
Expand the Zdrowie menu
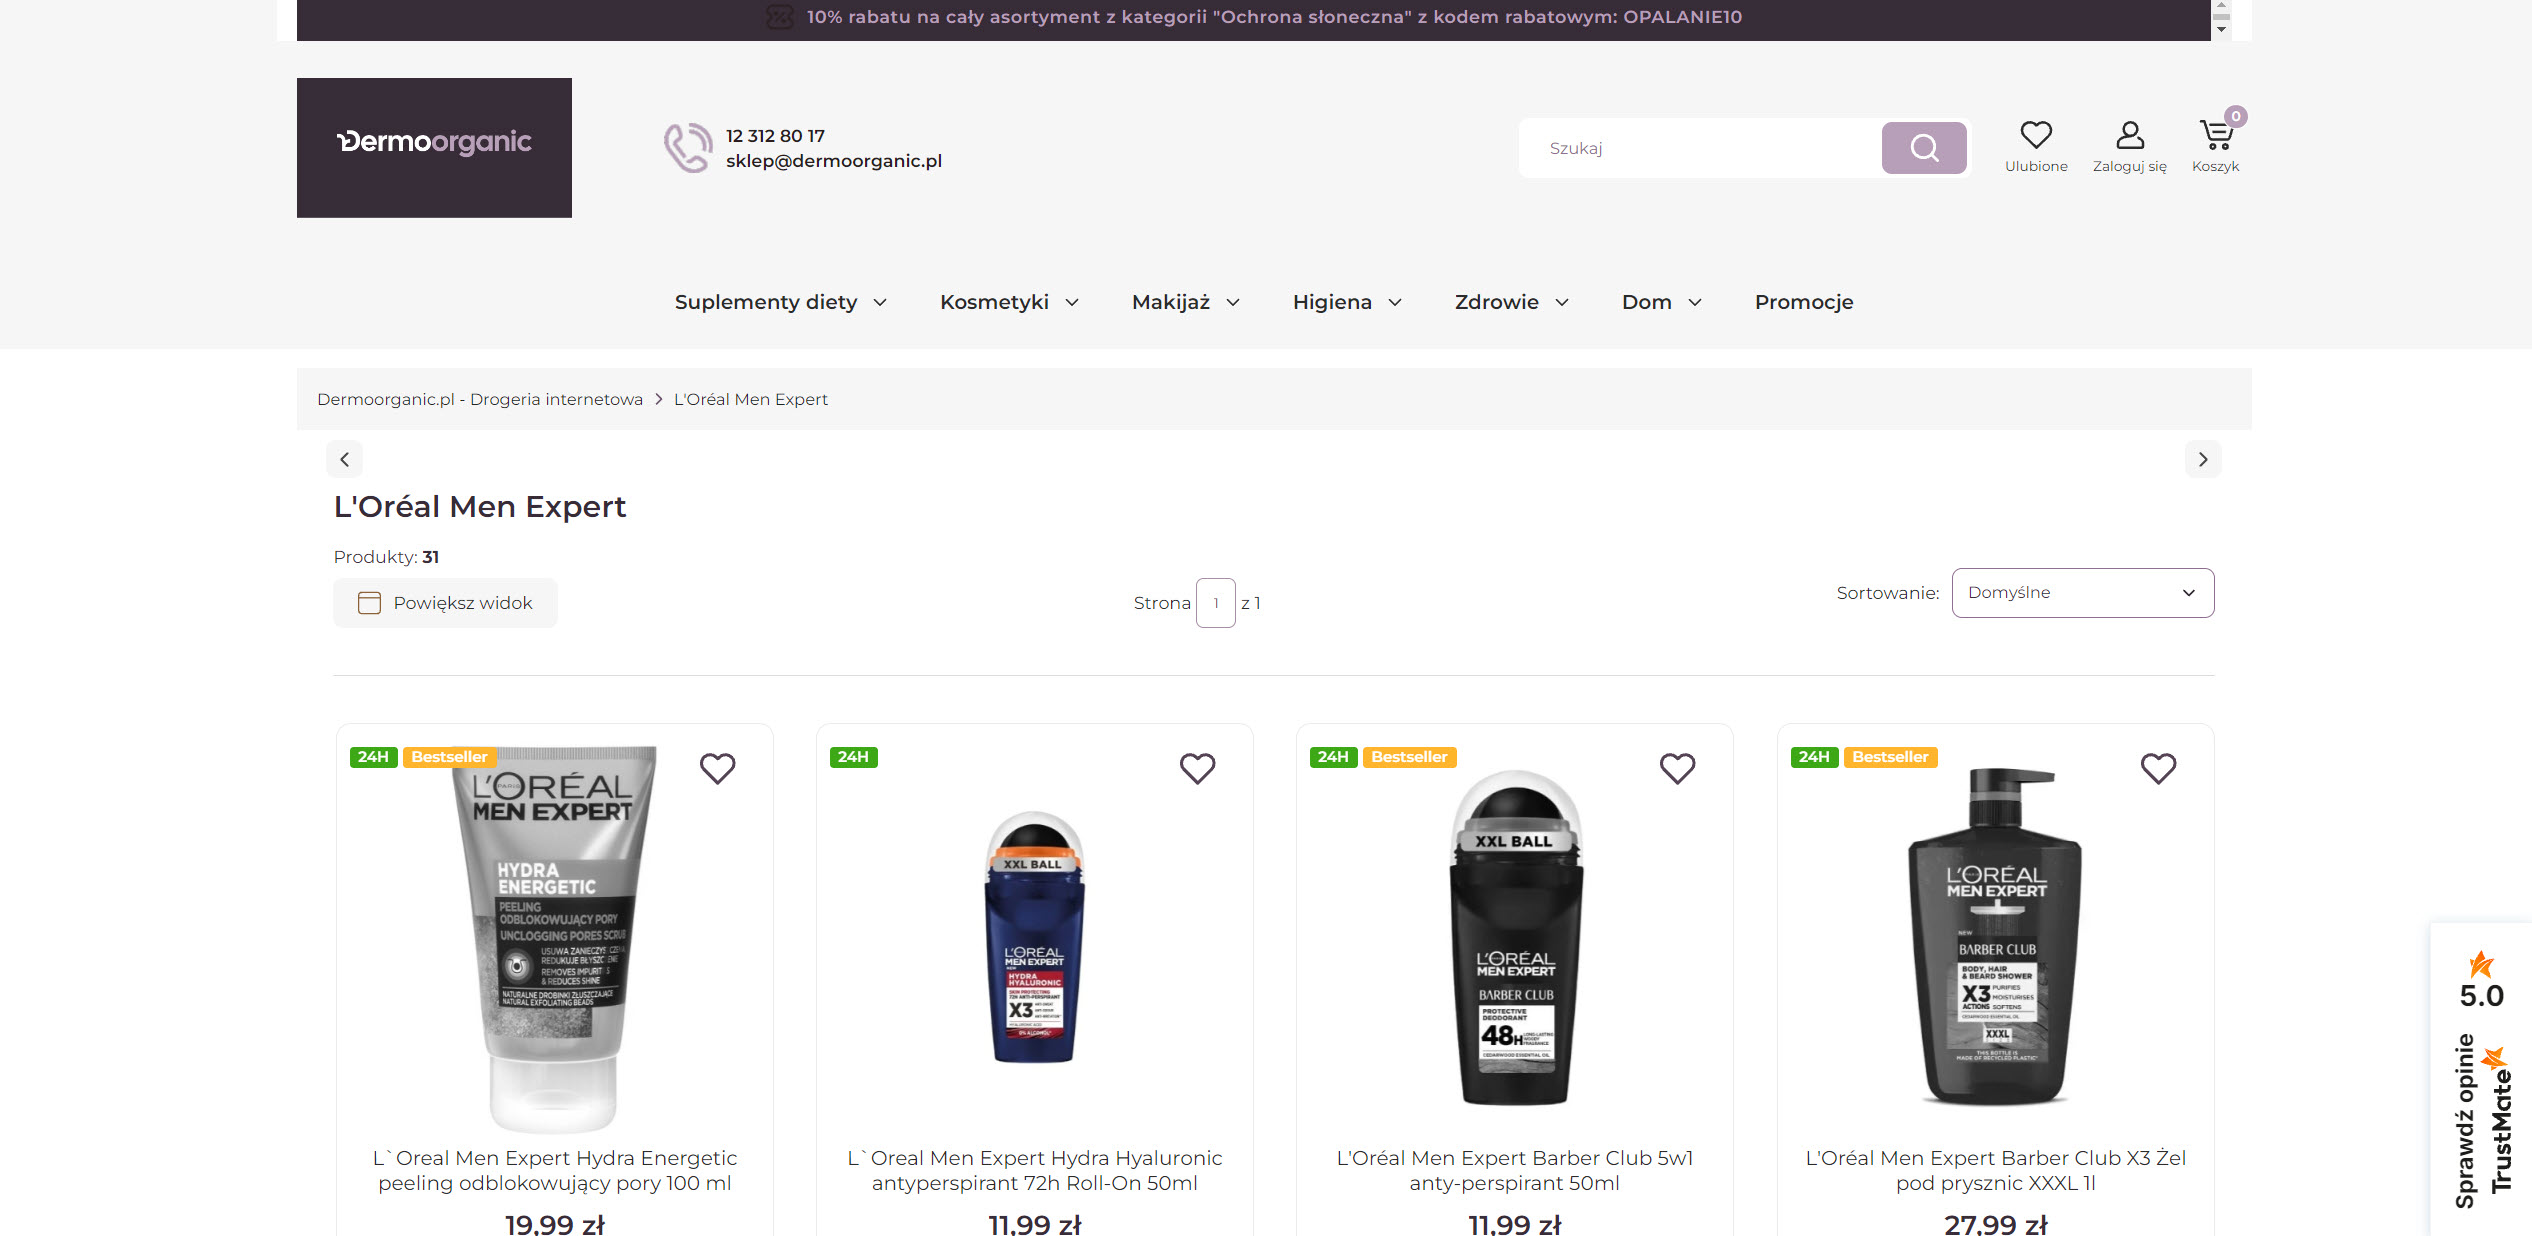[x=1511, y=302]
